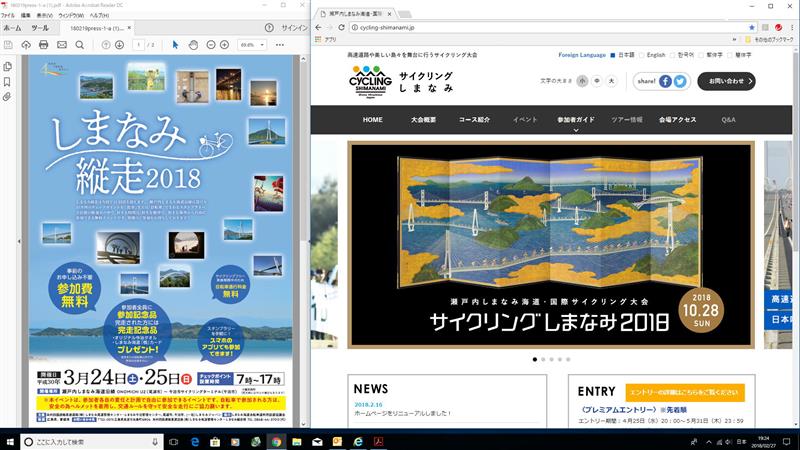Open 大会概要 navigation link
The width and height of the screenshot is (800, 450).
point(423,119)
